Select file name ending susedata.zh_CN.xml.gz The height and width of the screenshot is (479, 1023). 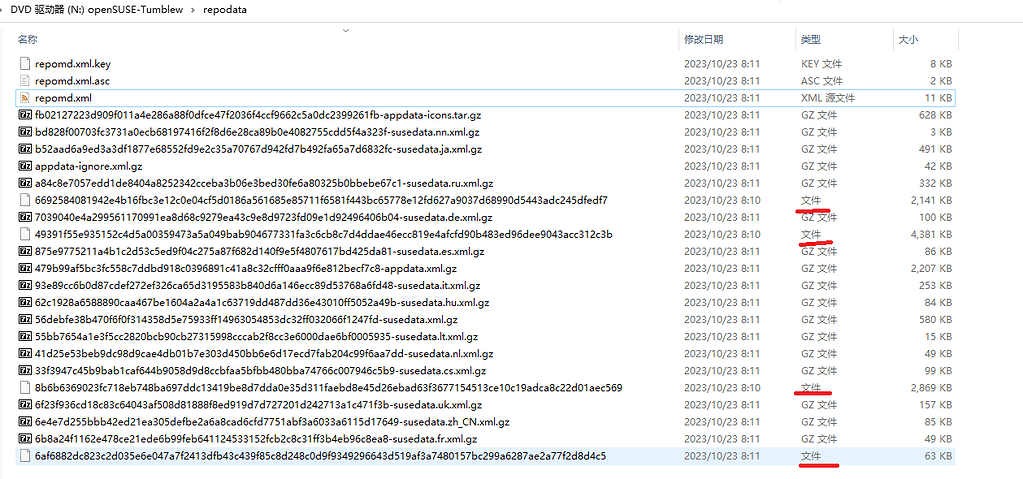(x=272, y=422)
